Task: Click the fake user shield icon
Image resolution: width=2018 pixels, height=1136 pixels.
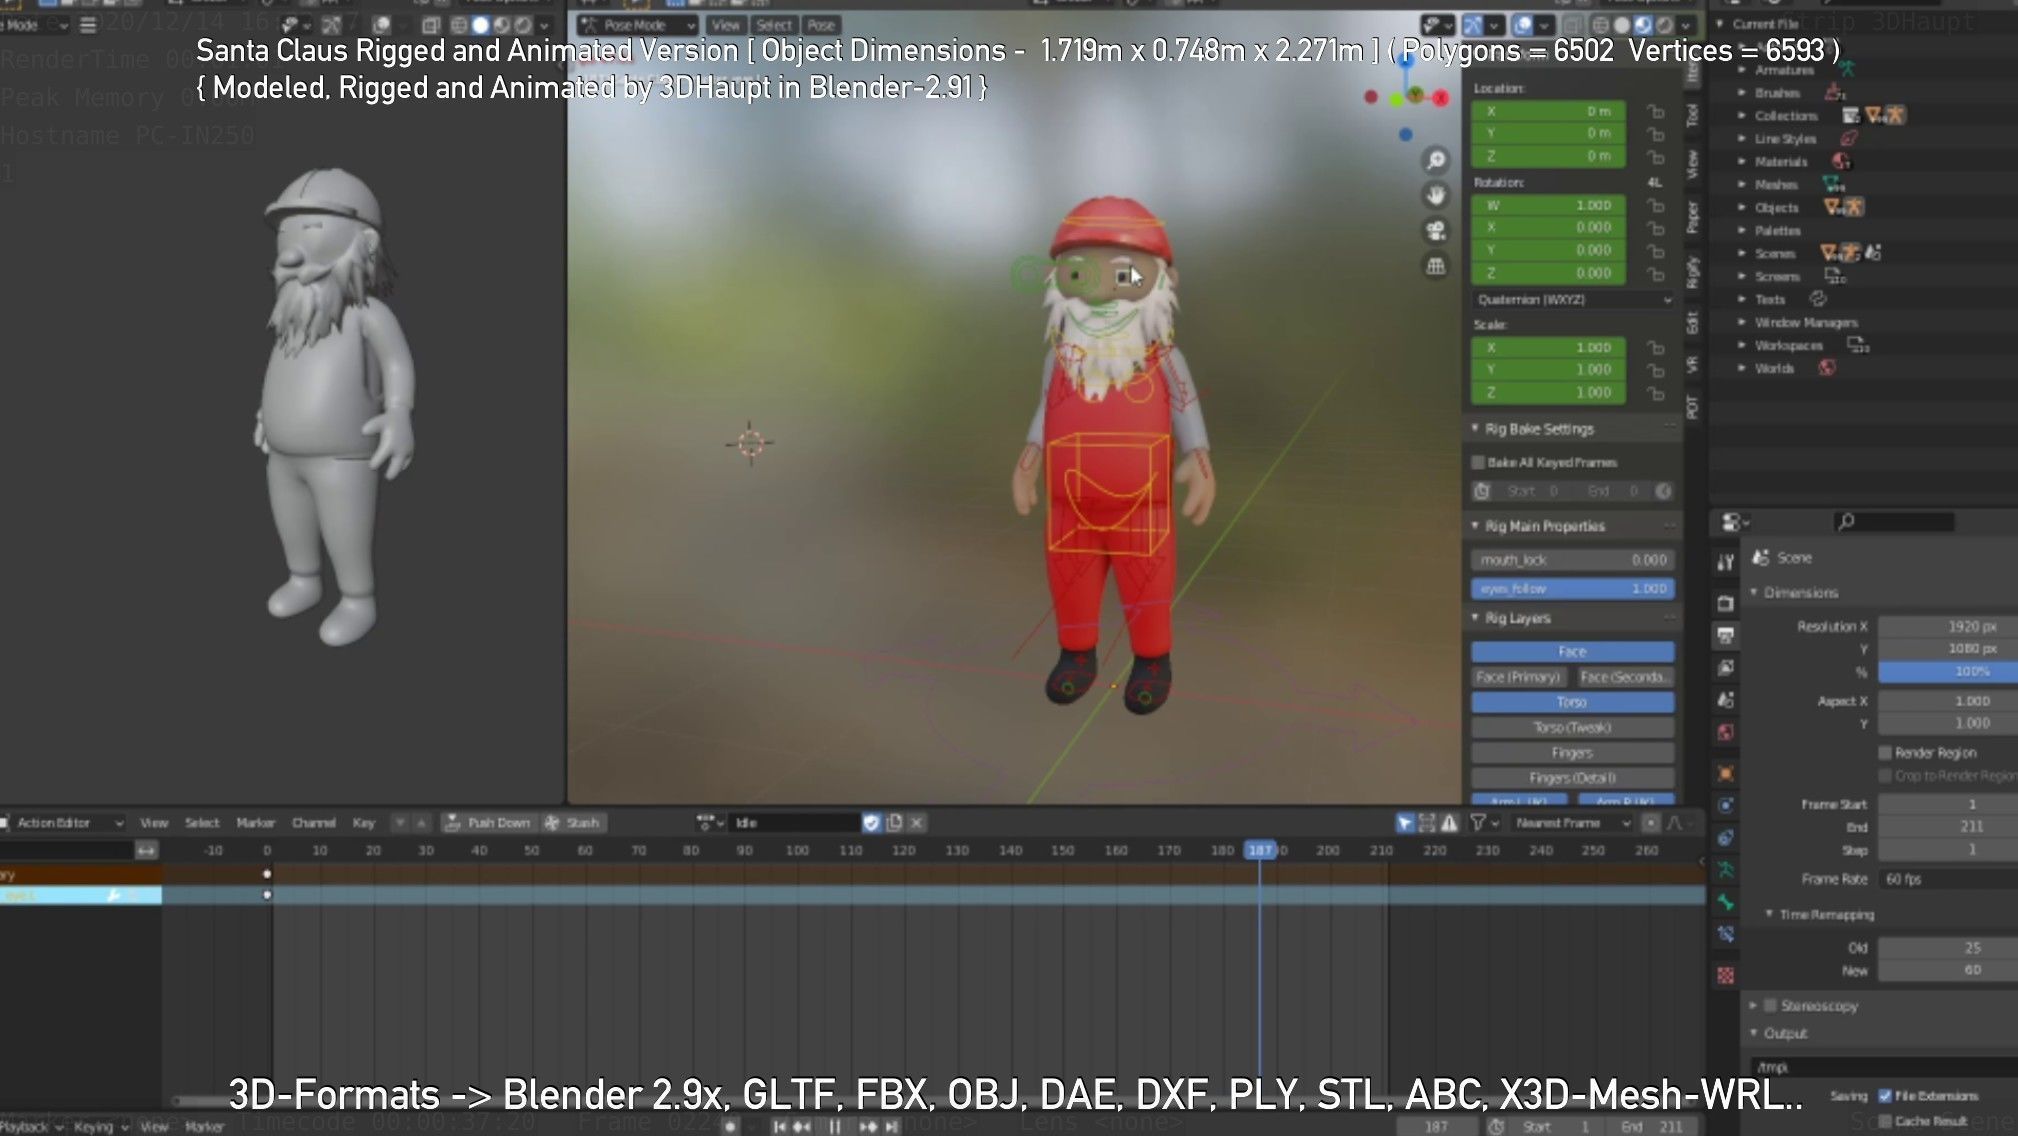Action: [x=871, y=822]
